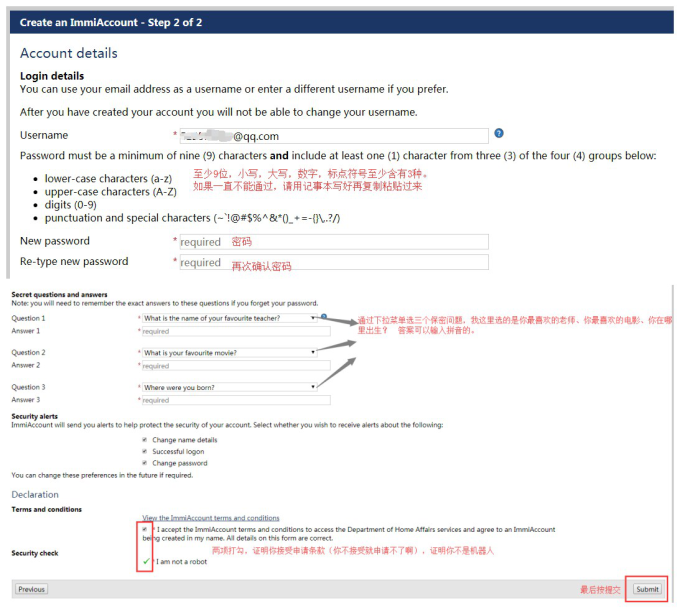
Task: Tick the accept terms and conditions checkbox
Action: [146, 529]
